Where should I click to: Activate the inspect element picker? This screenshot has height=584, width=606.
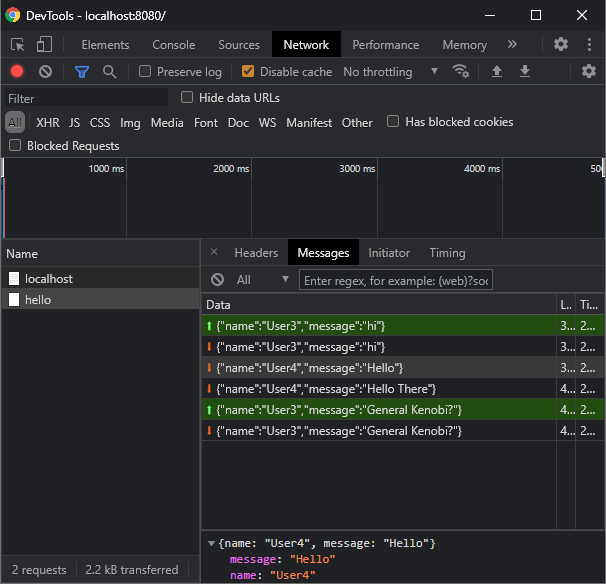pyautogui.click(x=18, y=45)
